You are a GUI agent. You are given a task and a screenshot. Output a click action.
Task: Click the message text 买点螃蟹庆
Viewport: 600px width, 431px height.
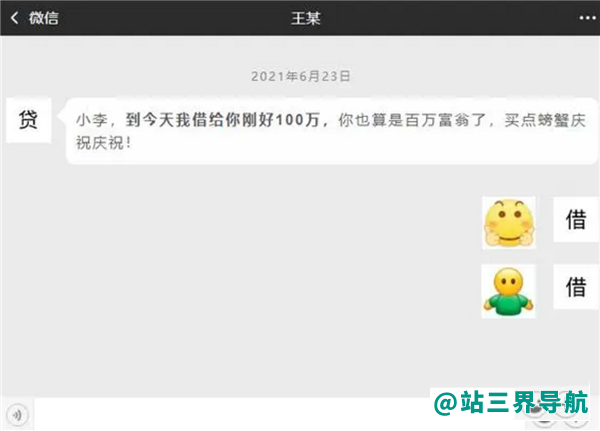(545, 120)
